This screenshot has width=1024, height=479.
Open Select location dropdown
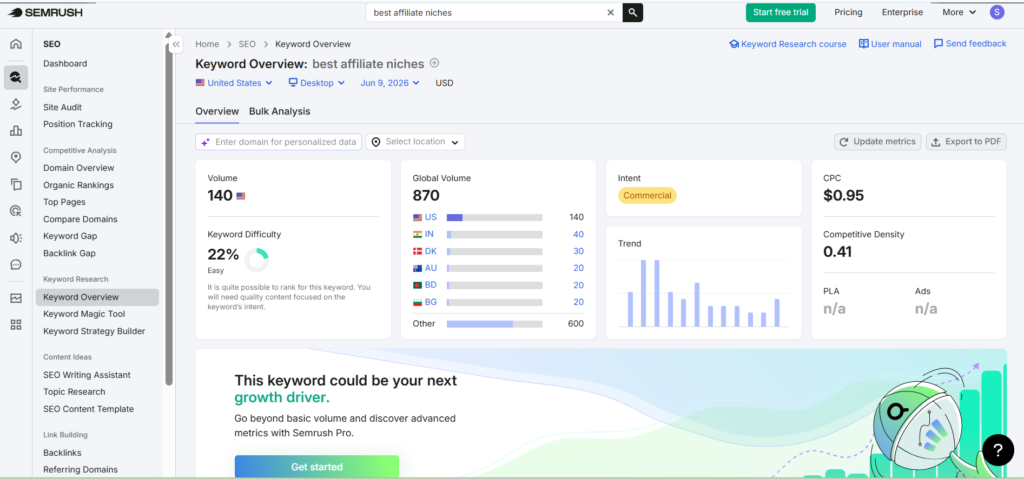[x=415, y=142]
